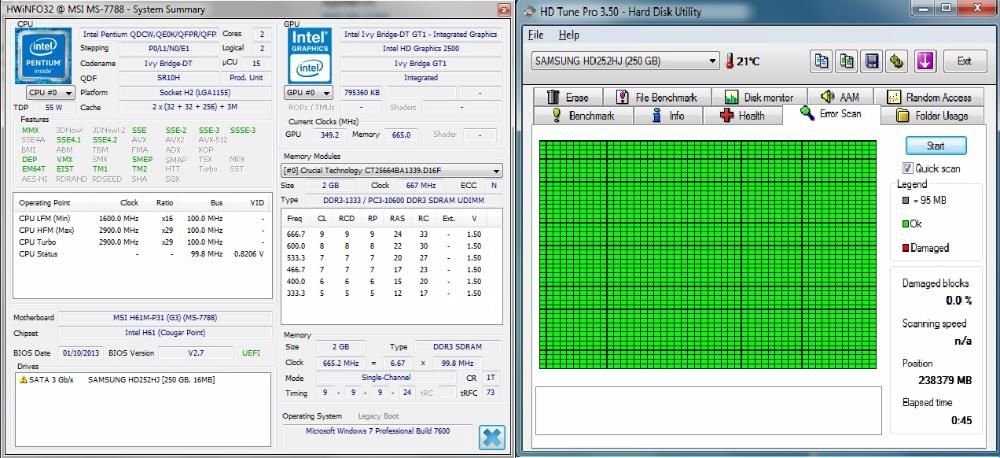Open the File menu in HD Tune

point(536,35)
